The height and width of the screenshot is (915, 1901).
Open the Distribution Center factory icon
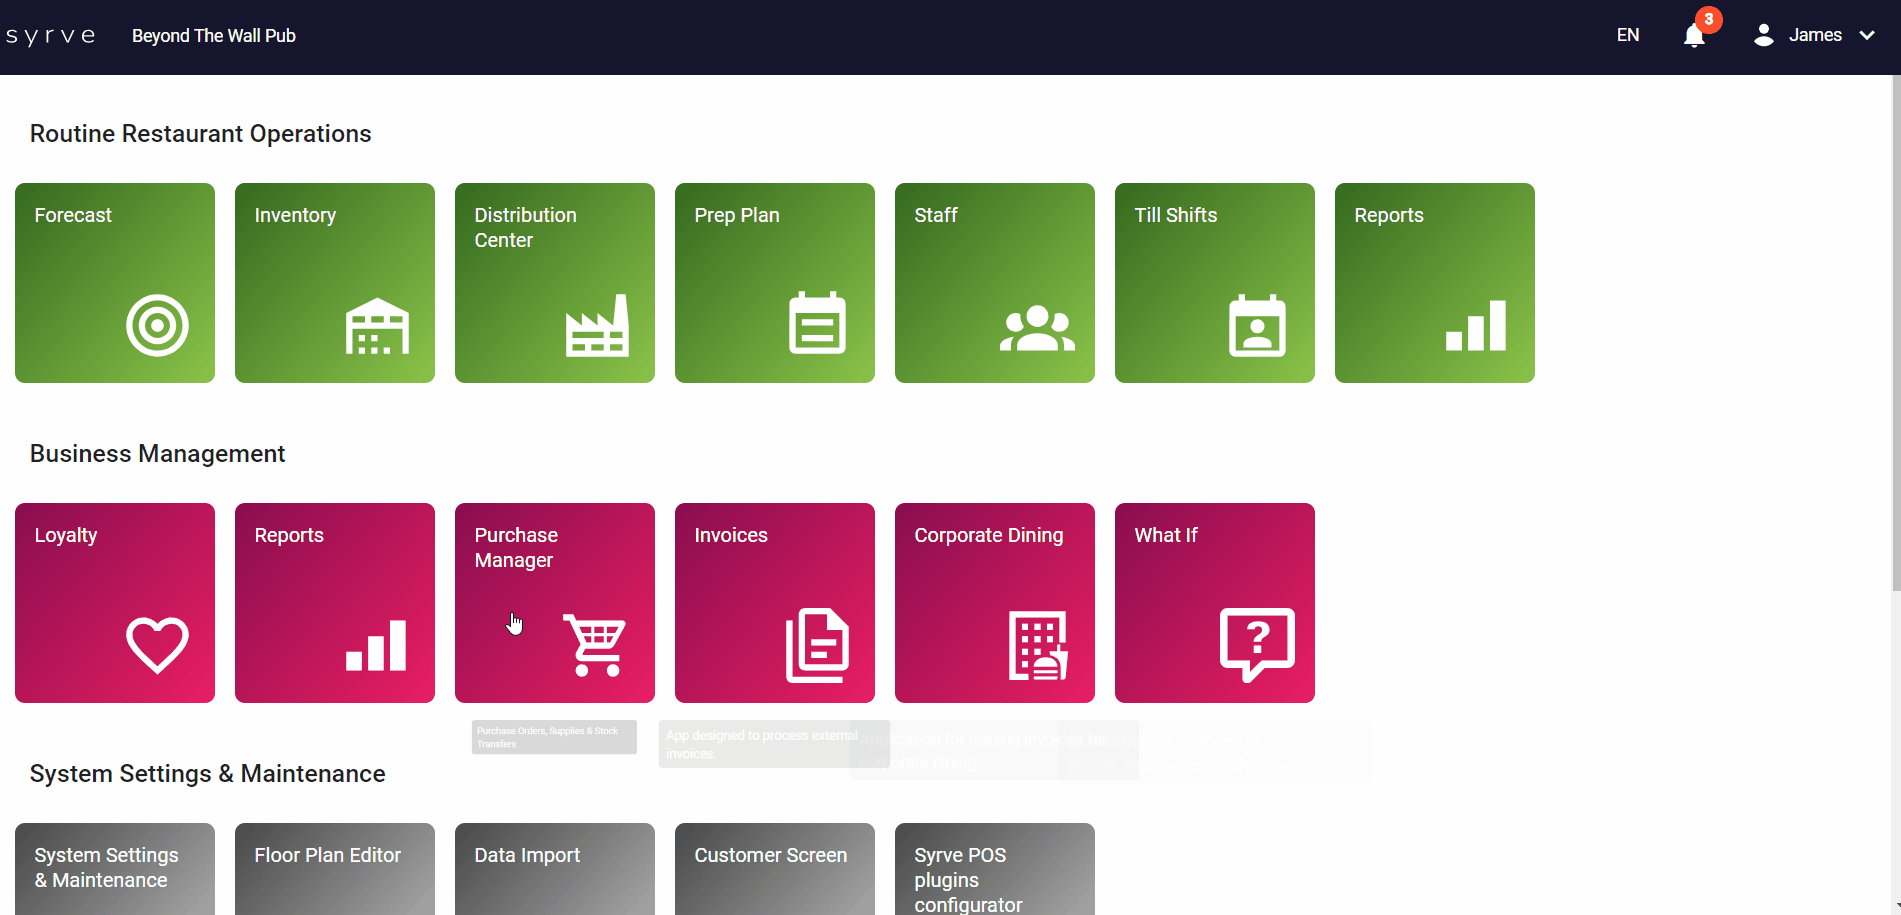(x=597, y=326)
